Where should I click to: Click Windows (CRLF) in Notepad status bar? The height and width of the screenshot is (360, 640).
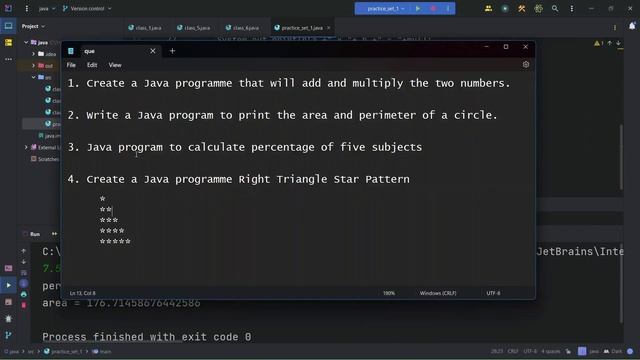coord(438,293)
